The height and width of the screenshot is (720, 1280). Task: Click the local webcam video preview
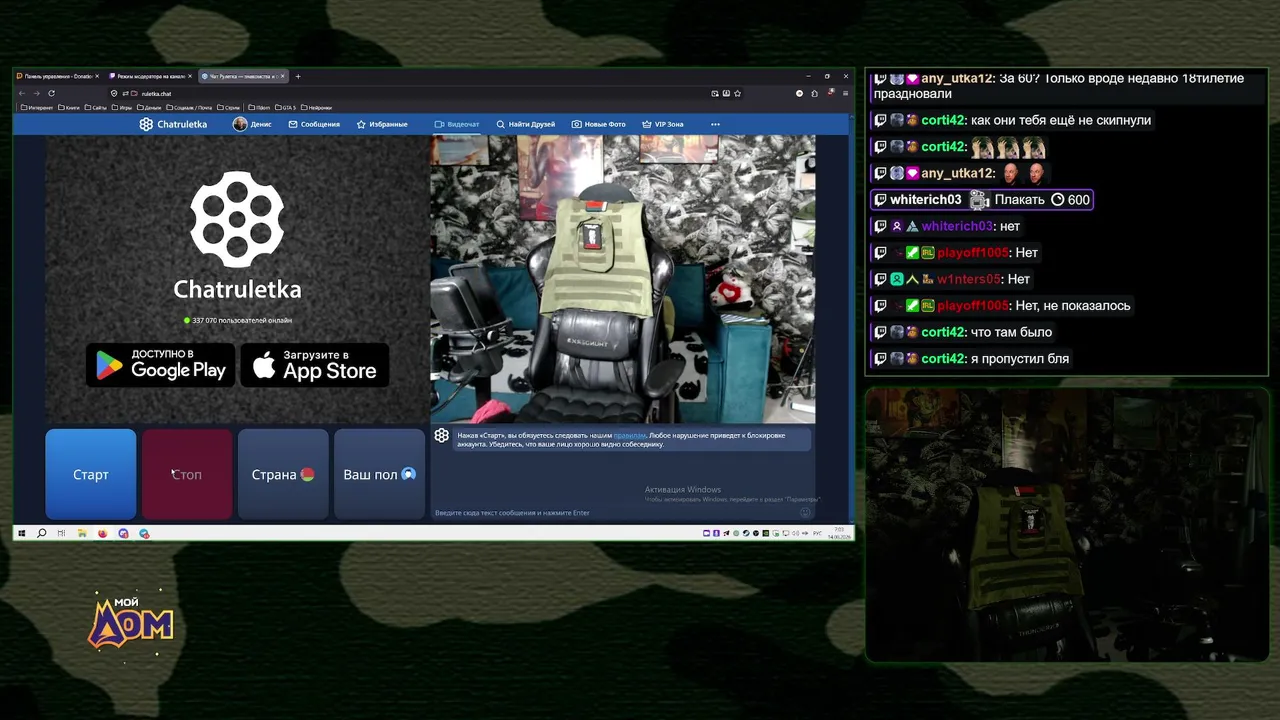(623, 279)
